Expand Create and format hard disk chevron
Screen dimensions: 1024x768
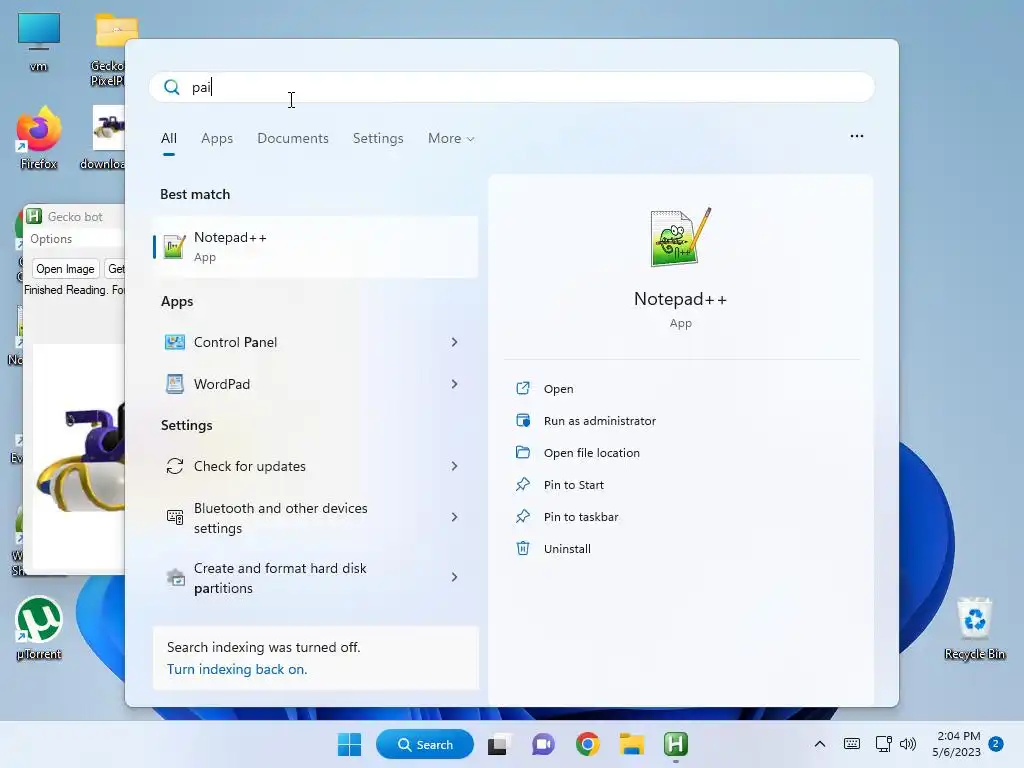point(455,577)
